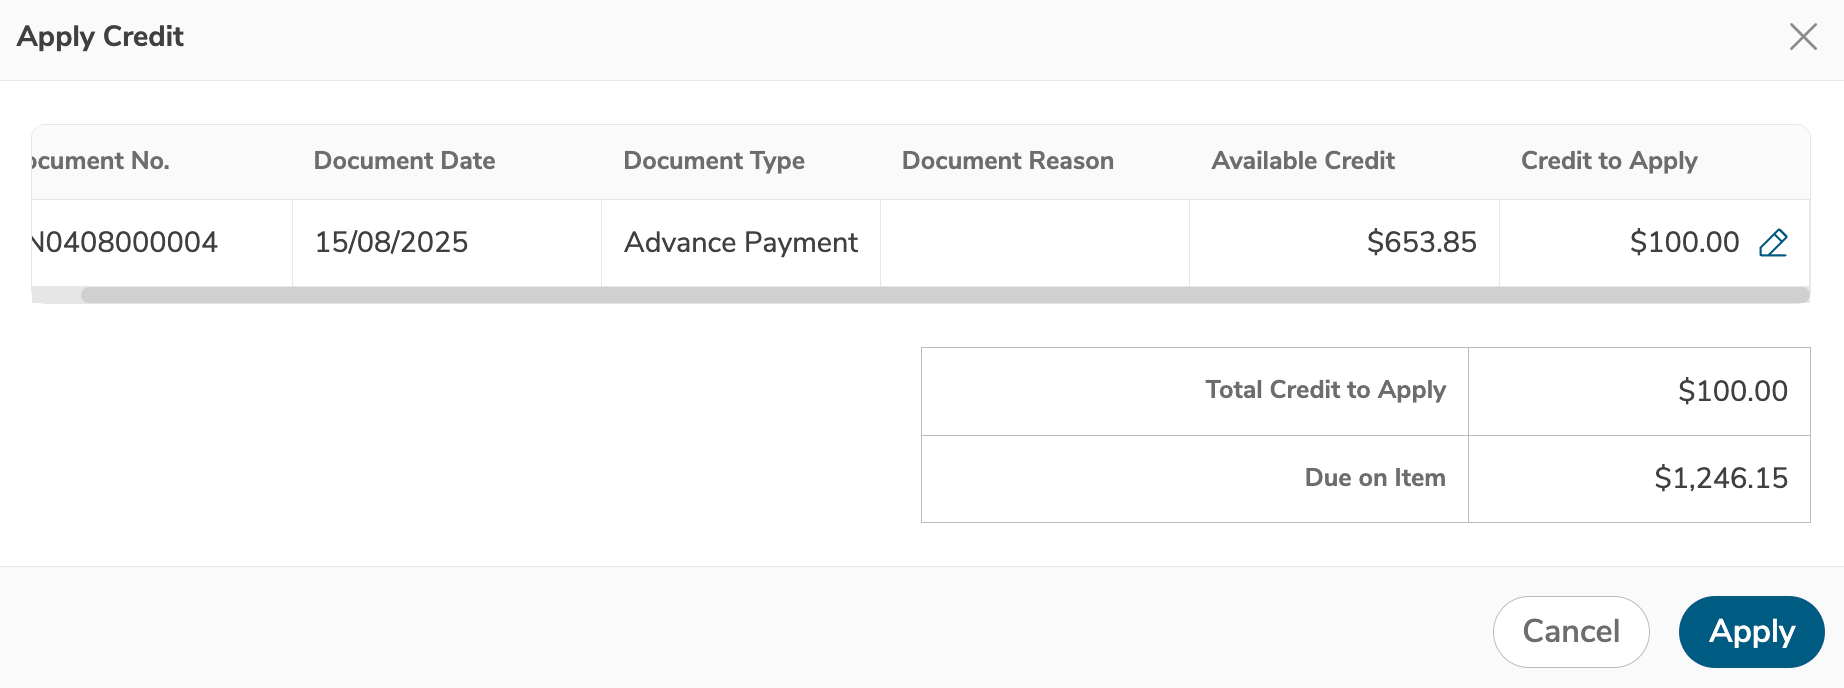Image resolution: width=1844 pixels, height=688 pixels.
Task: Click the Apply Credit dialog title
Action: pyautogui.click(x=100, y=37)
